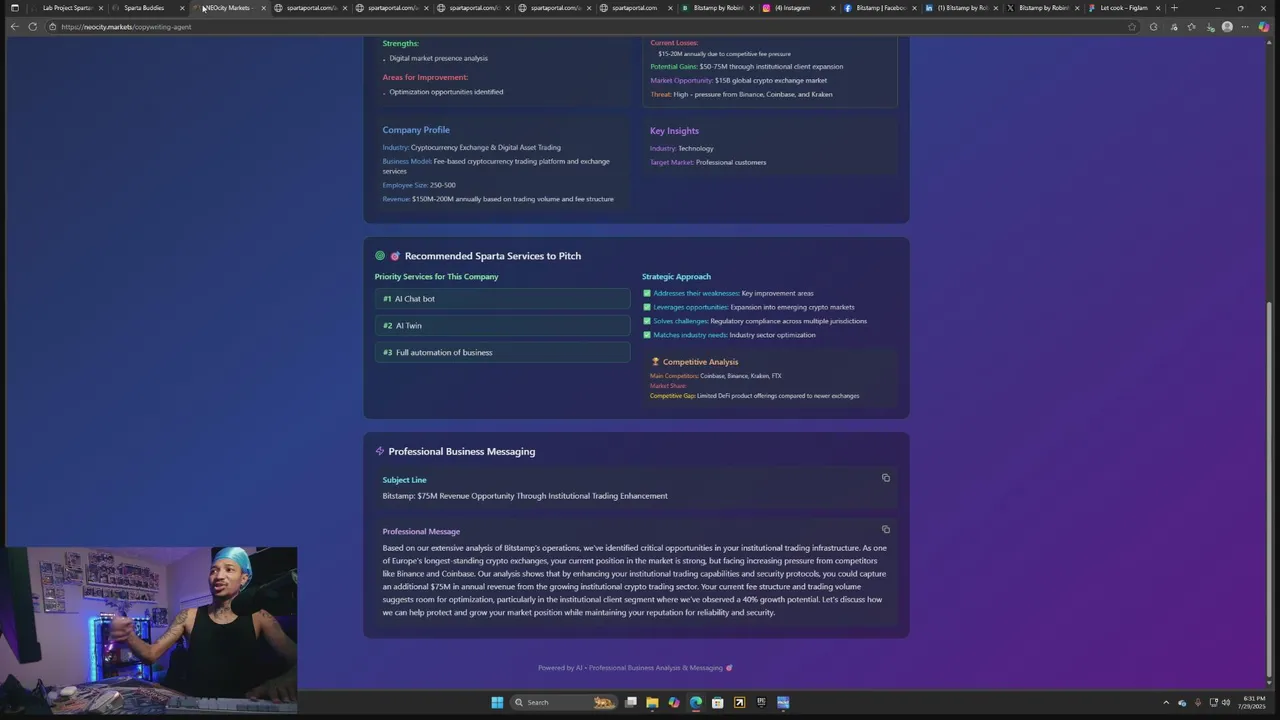
Task: Reload the current page
Action: [33, 27]
